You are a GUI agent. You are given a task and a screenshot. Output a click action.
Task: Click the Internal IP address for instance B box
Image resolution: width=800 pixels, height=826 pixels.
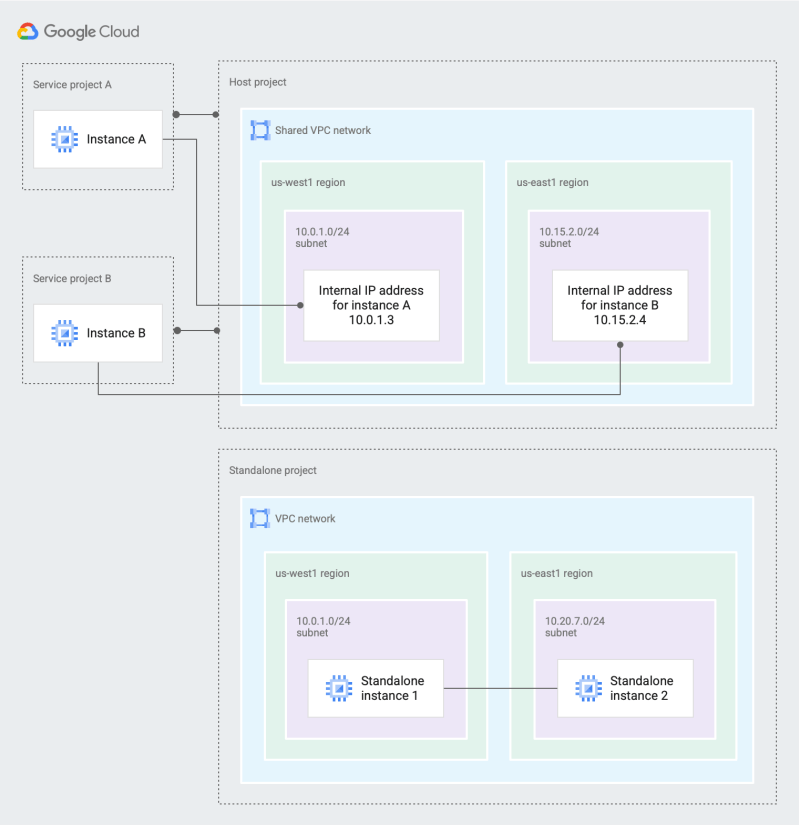pyautogui.click(x=618, y=304)
